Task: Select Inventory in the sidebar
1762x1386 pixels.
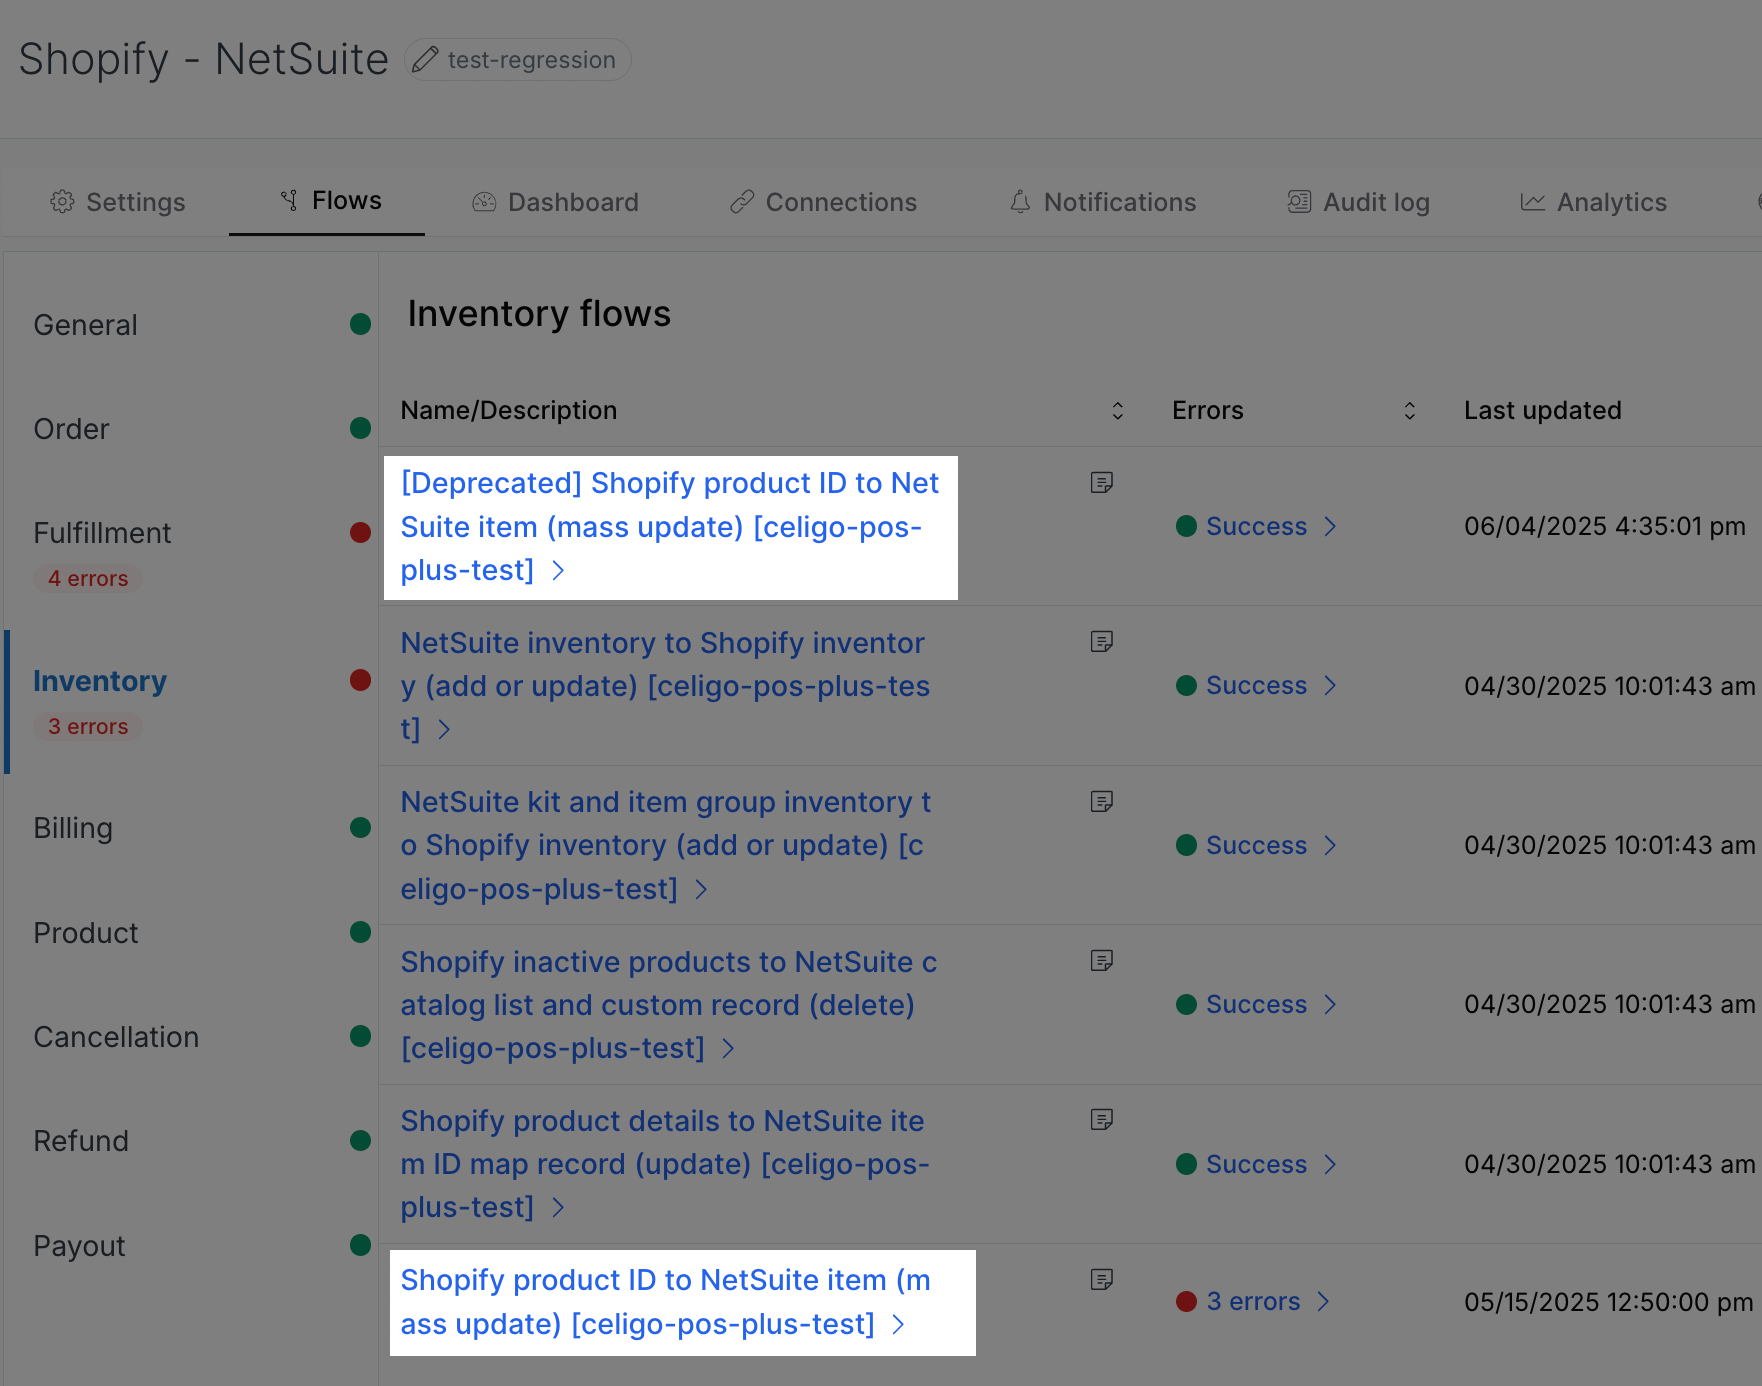Action: tap(100, 681)
